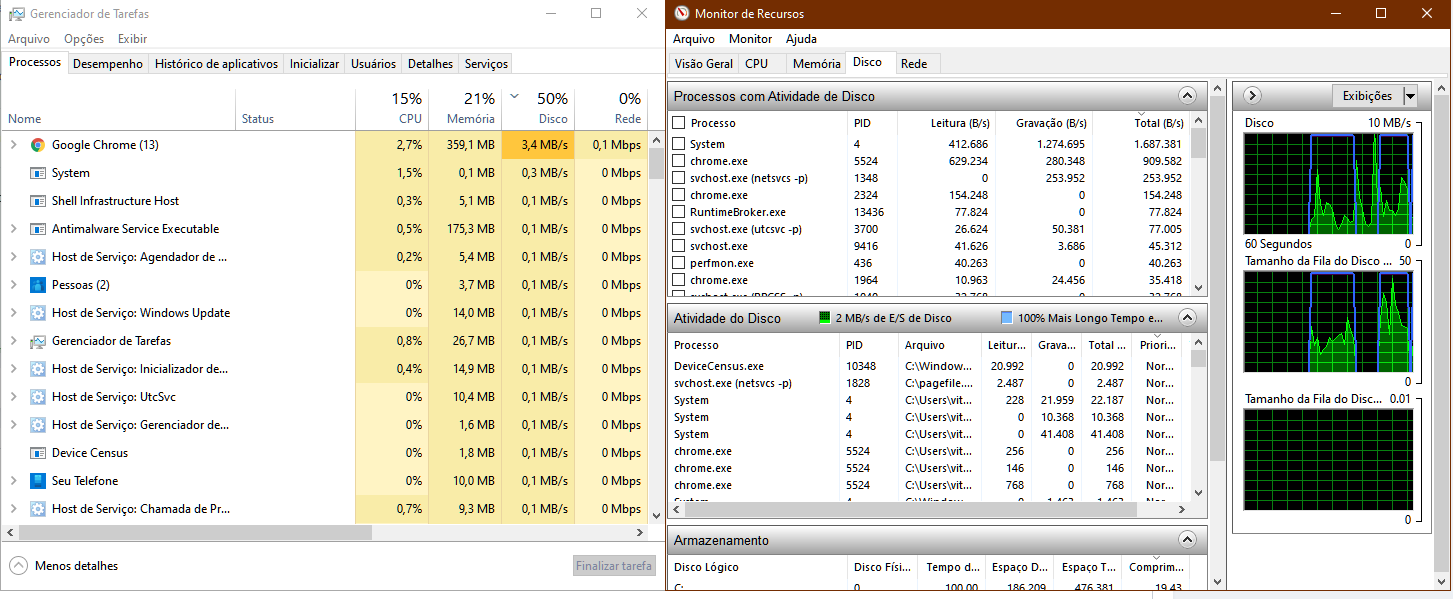Screen dimensions: 1453x599
Task: Switch to the Rede tab in Monitor de Recursos
Action: (x=914, y=64)
